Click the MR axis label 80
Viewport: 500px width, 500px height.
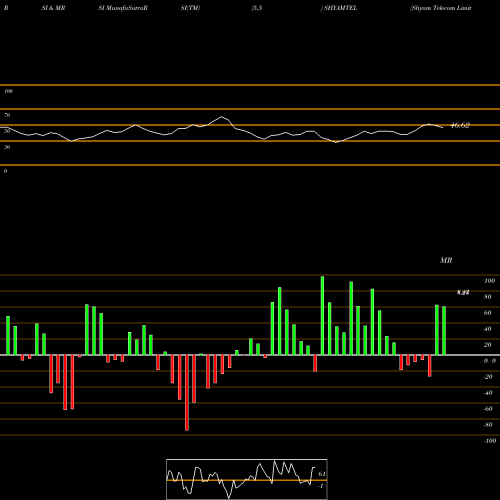click(488, 297)
